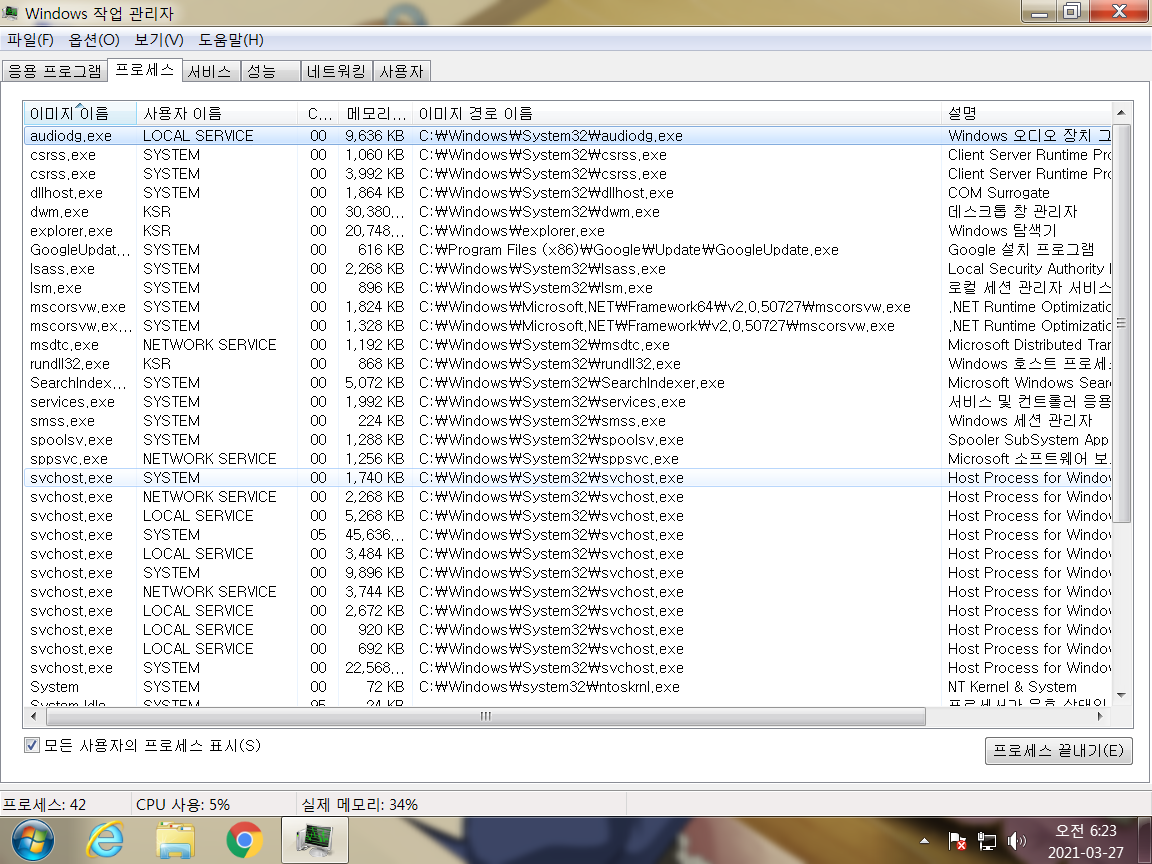This screenshot has height=864, width=1152.
Task: Select services.exe process row
Action: pos(568,402)
